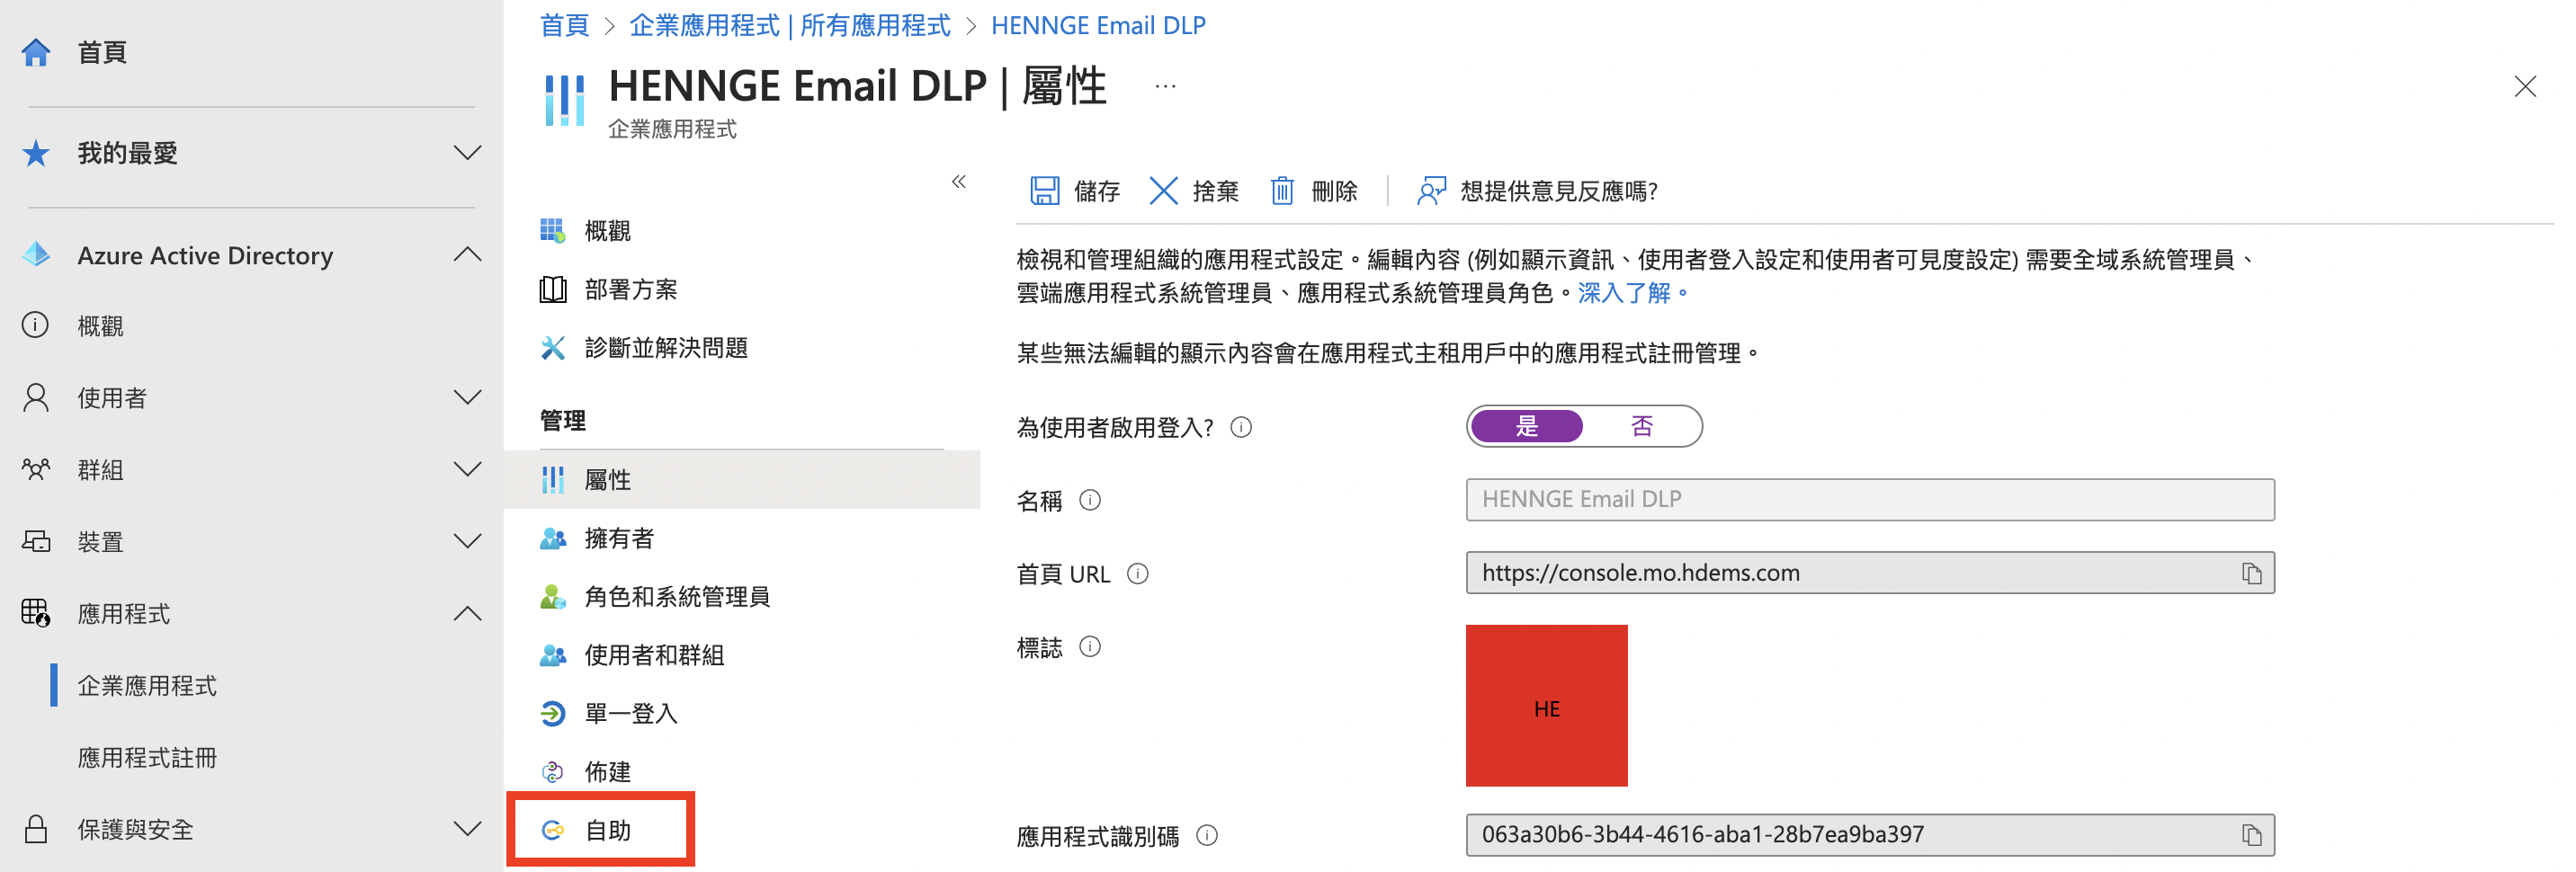The image size is (2576, 872).
Task: Expand the 裝置 section chevron
Action: click(467, 541)
